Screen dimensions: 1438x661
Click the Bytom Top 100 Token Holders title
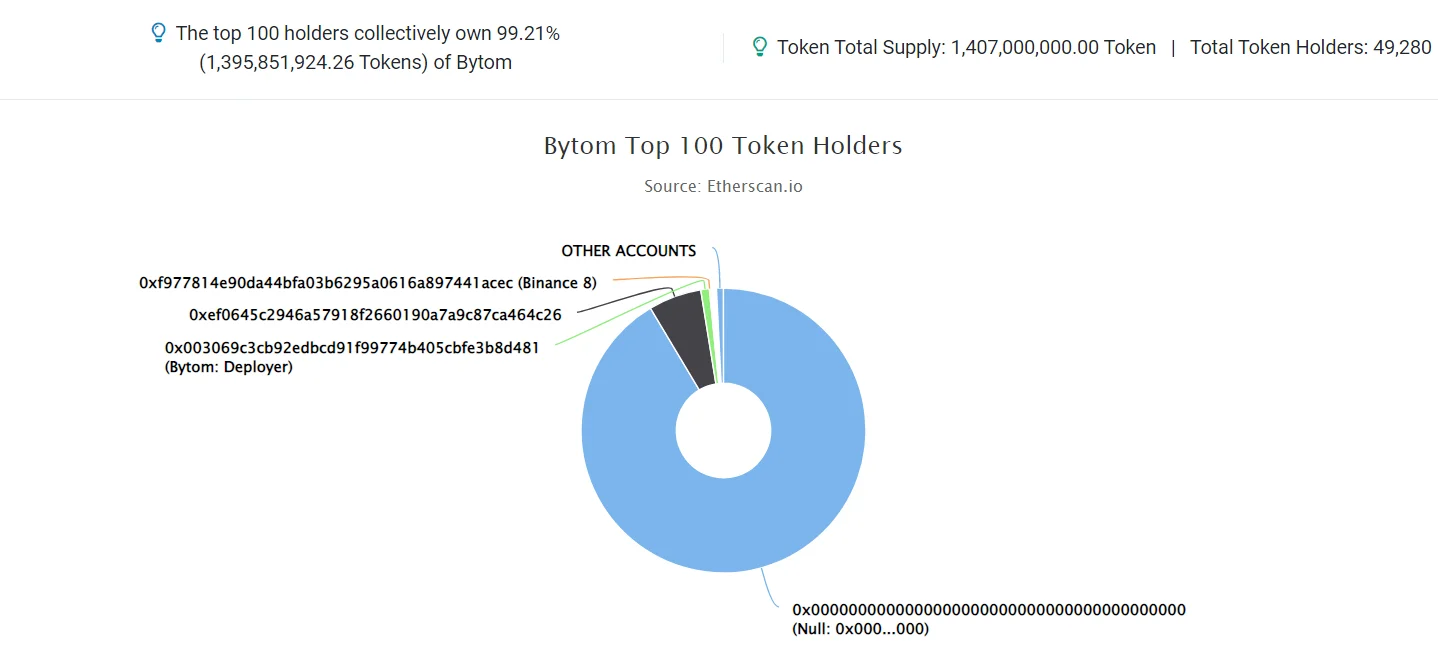(723, 146)
